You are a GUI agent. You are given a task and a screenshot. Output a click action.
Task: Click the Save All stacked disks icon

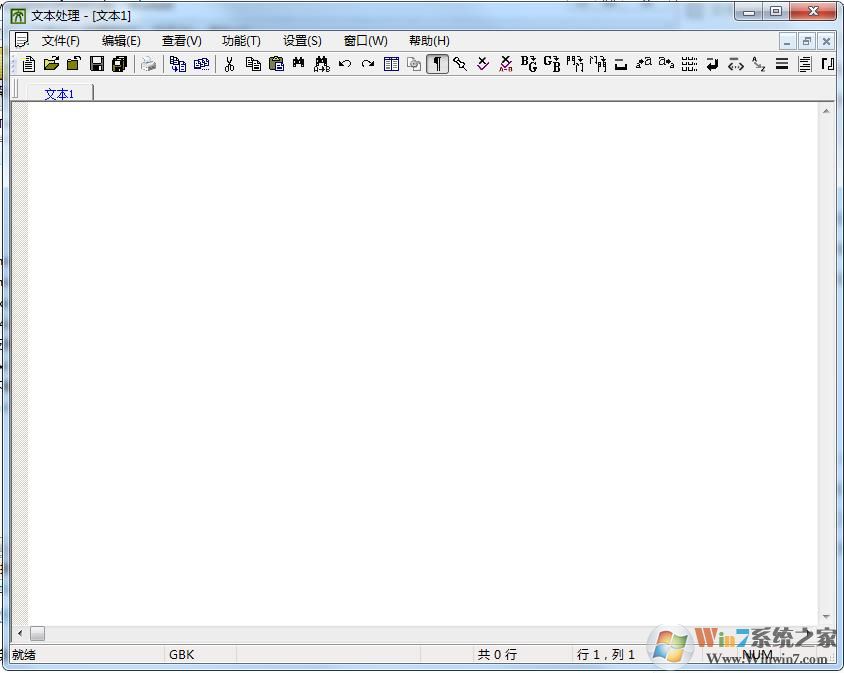(x=120, y=64)
